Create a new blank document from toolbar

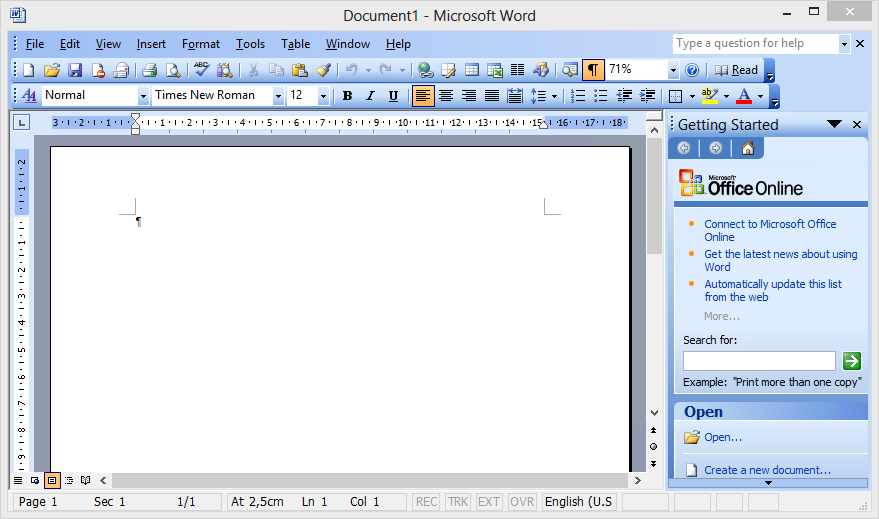point(29,70)
